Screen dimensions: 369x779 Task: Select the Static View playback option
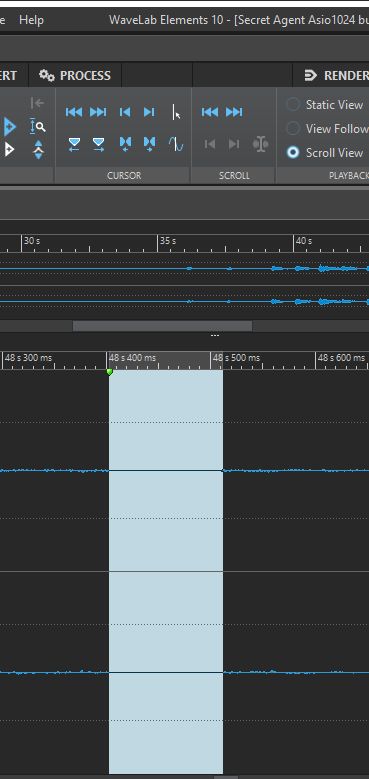click(x=326, y=105)
